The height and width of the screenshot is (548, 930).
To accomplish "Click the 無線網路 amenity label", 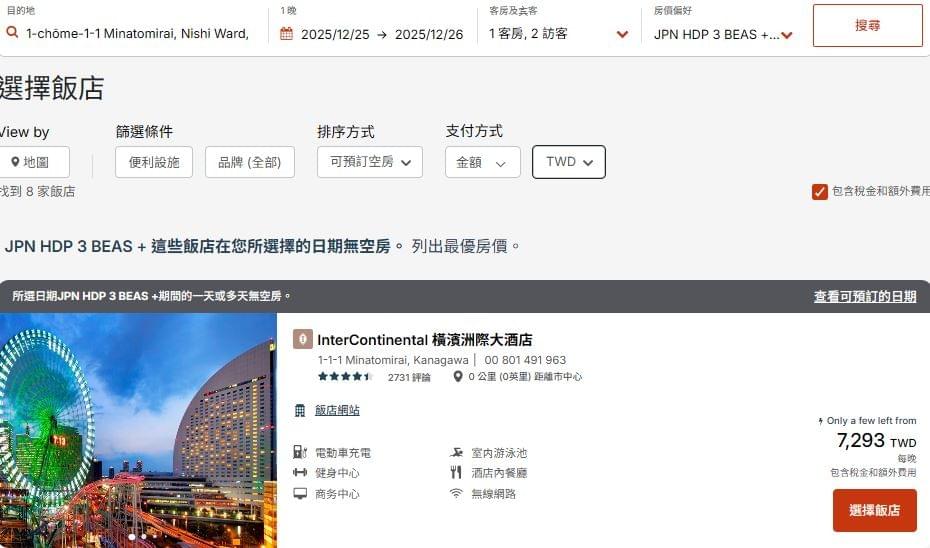I will pos(493,494).
